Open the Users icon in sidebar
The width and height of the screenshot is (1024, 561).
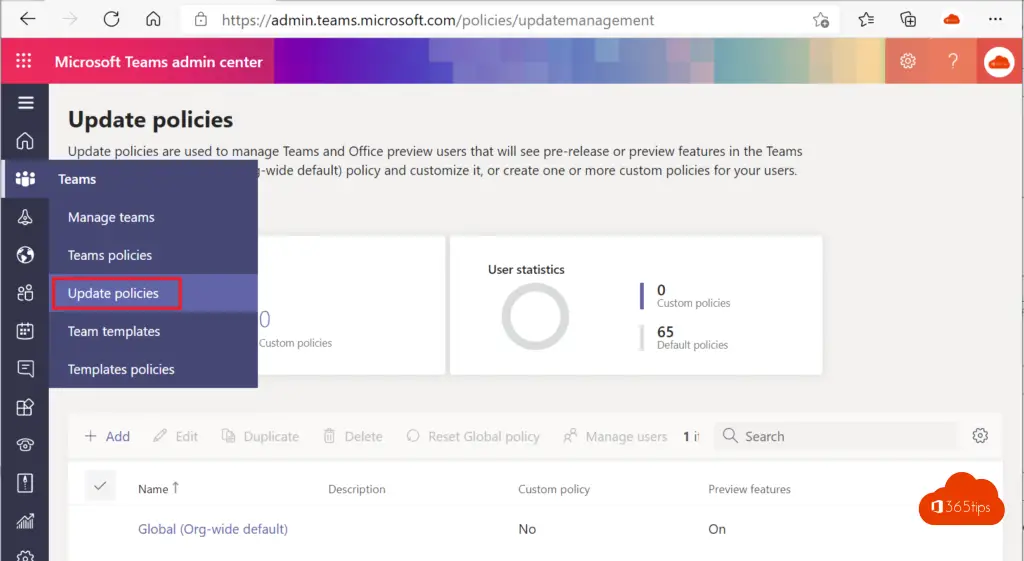(26, 293)
